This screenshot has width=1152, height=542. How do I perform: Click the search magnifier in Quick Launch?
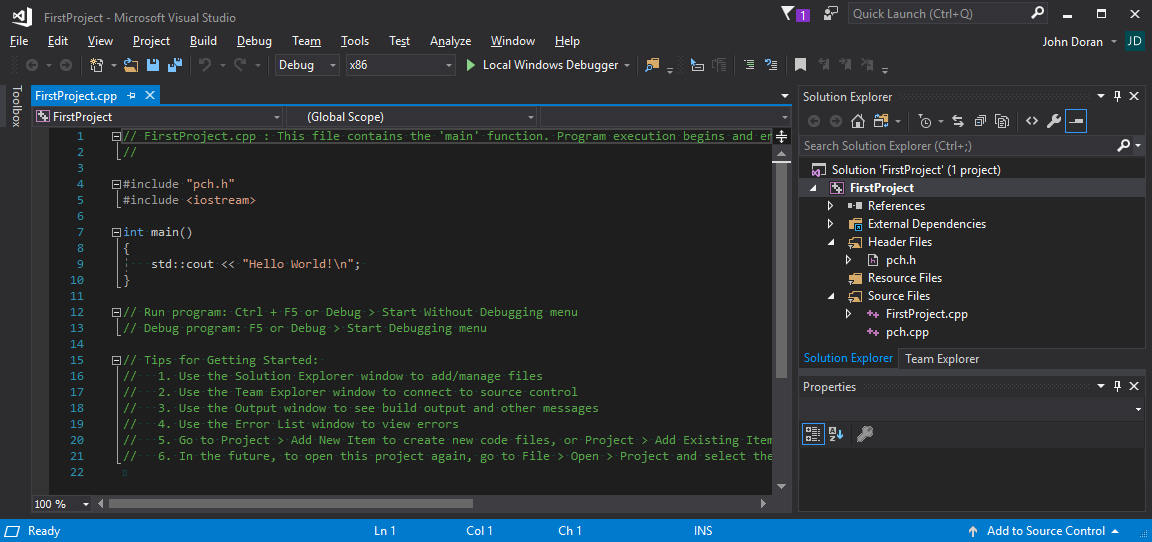pos(1037,13)
